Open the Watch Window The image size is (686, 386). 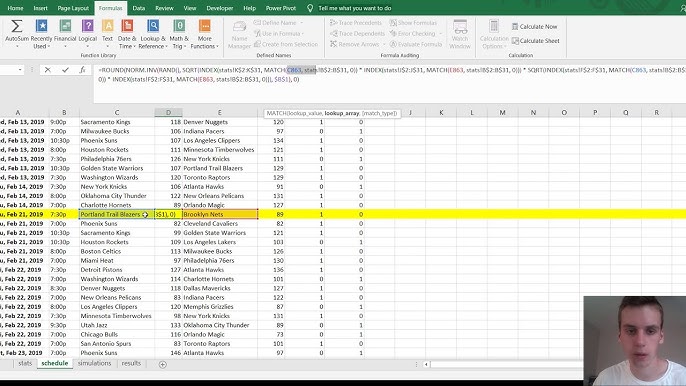(x=460, y=34)
